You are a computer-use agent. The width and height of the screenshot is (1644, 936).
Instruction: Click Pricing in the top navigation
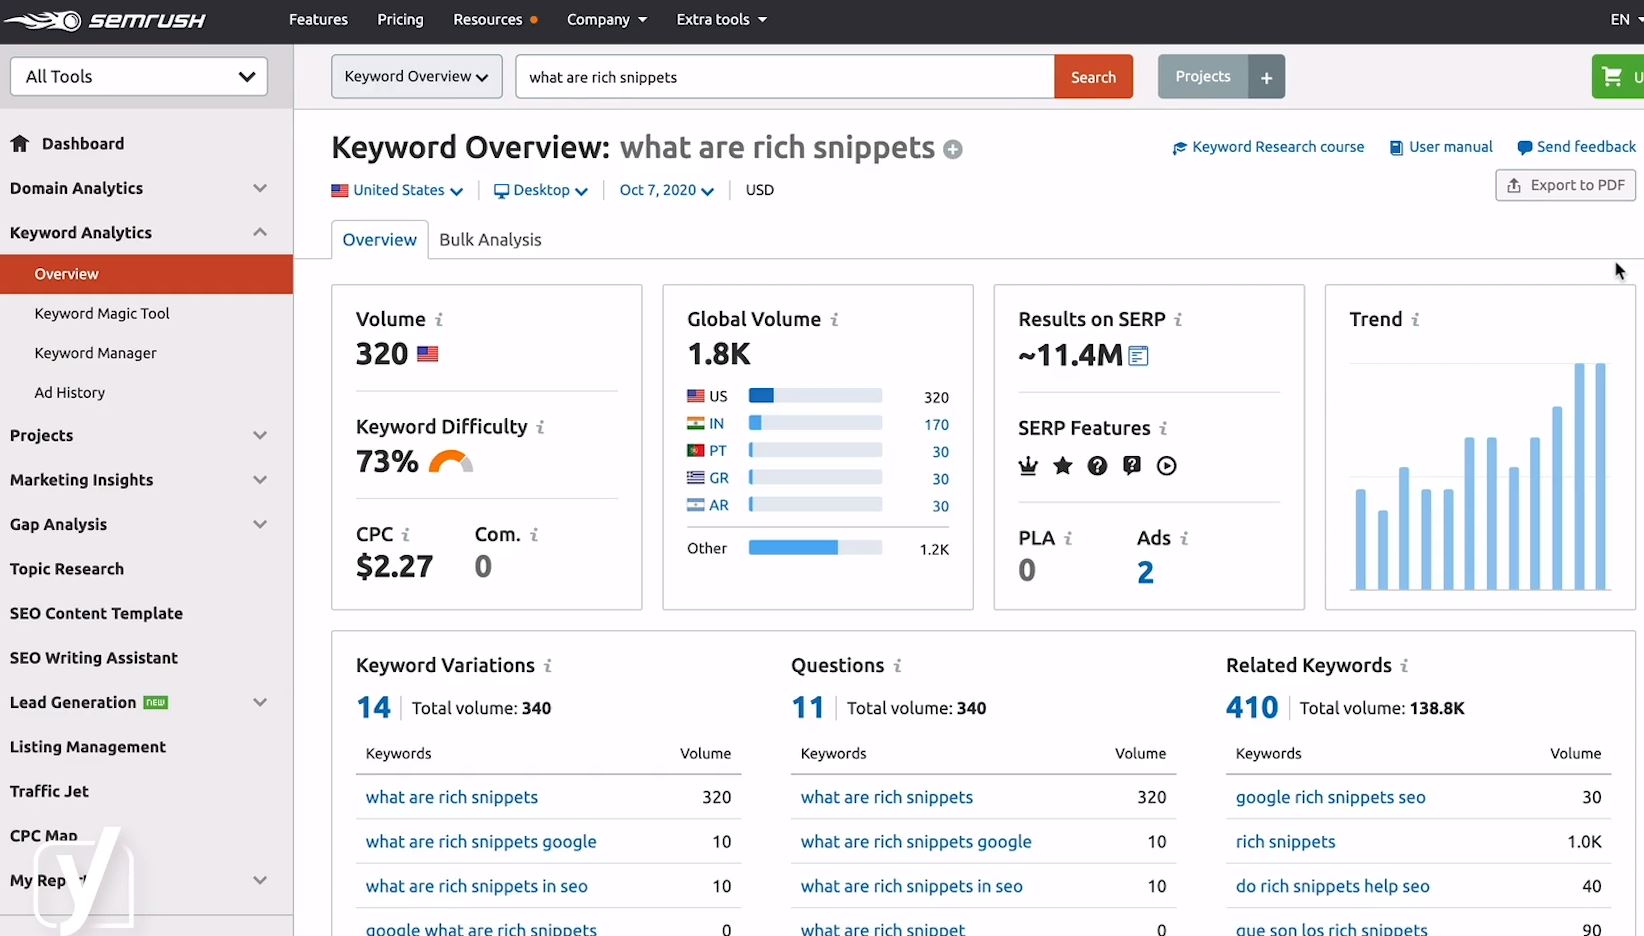pos(400,20)
